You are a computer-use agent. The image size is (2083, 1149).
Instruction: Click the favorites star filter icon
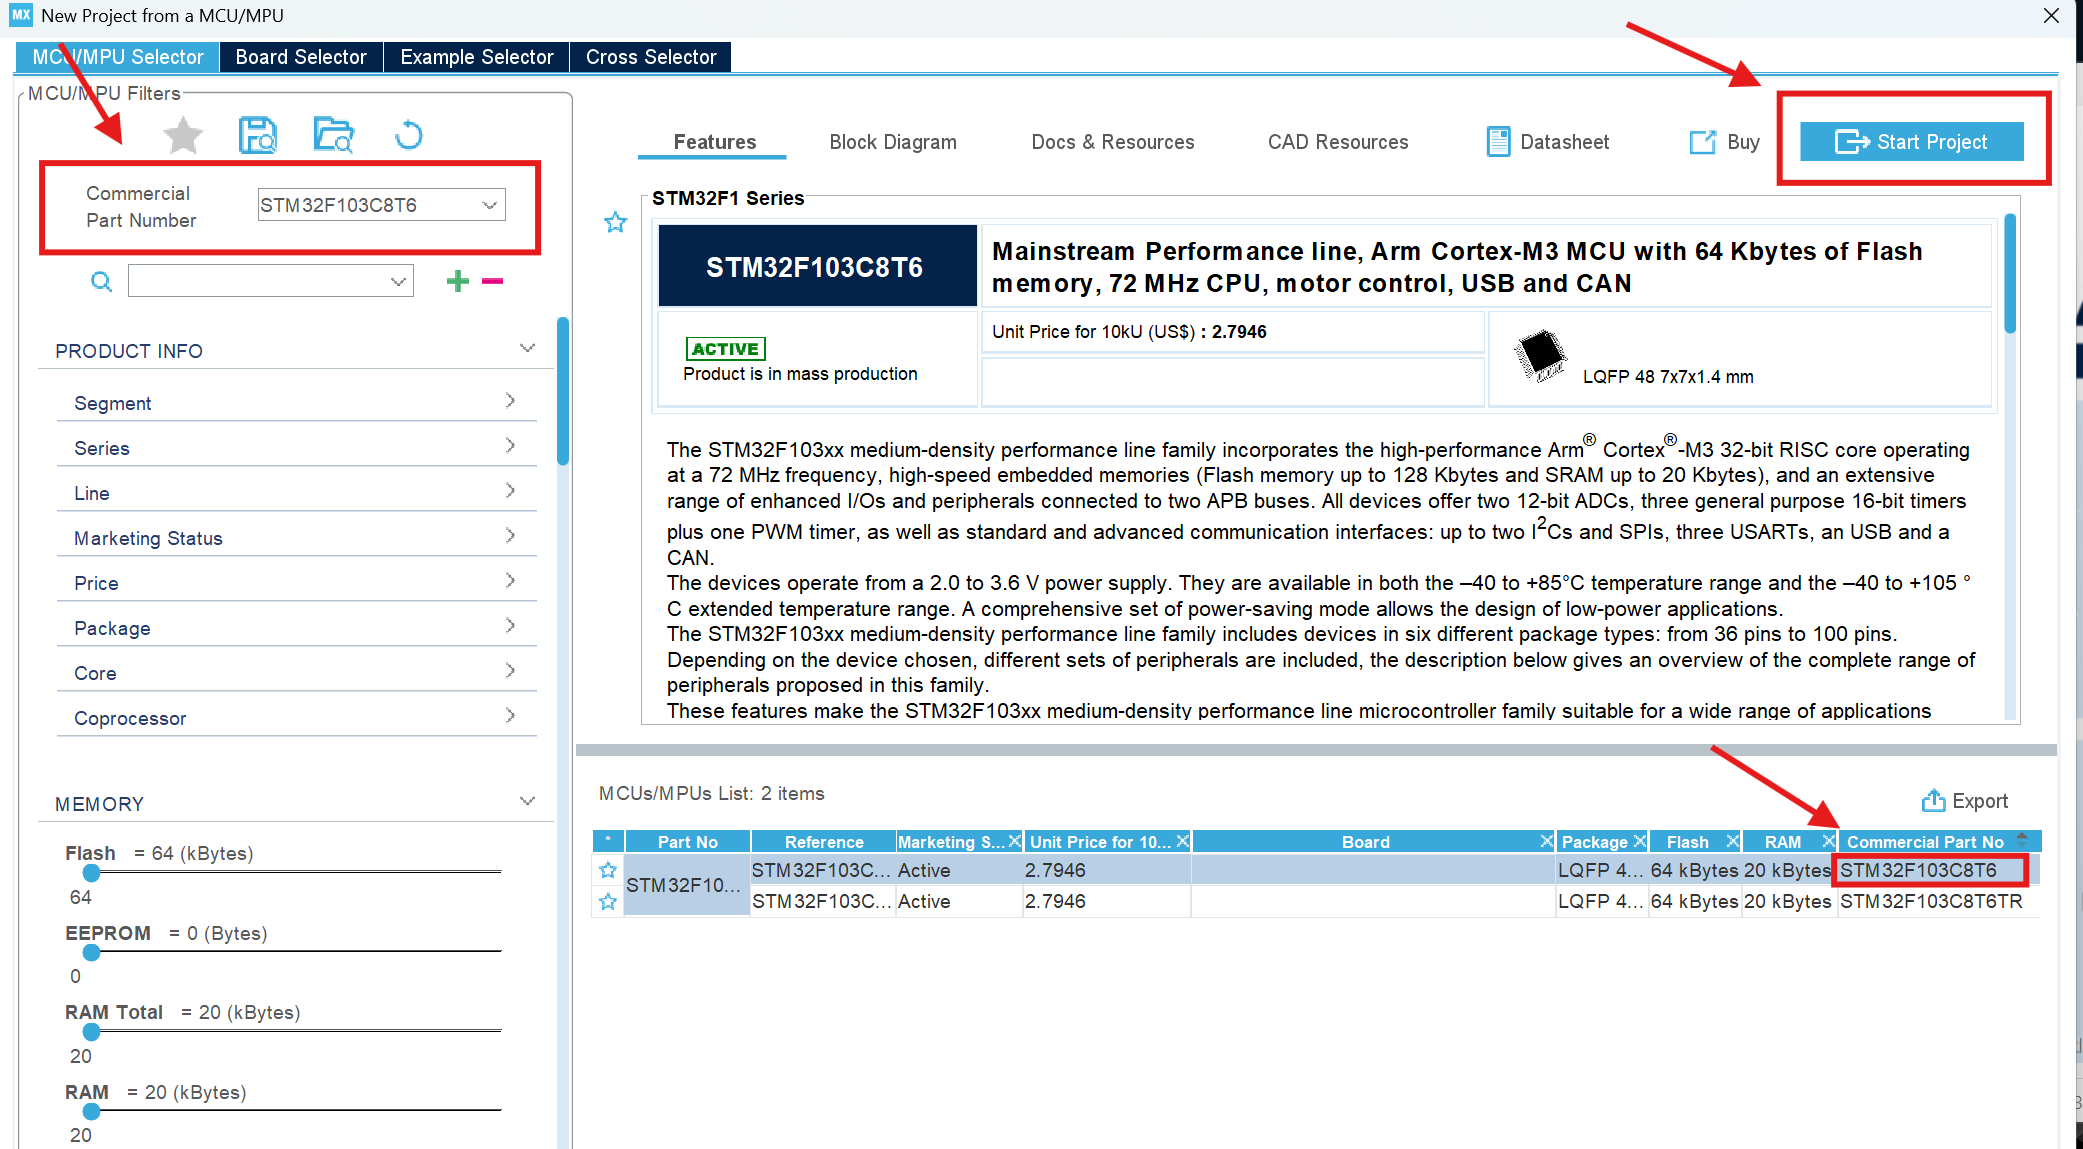[x=183, y=136]
